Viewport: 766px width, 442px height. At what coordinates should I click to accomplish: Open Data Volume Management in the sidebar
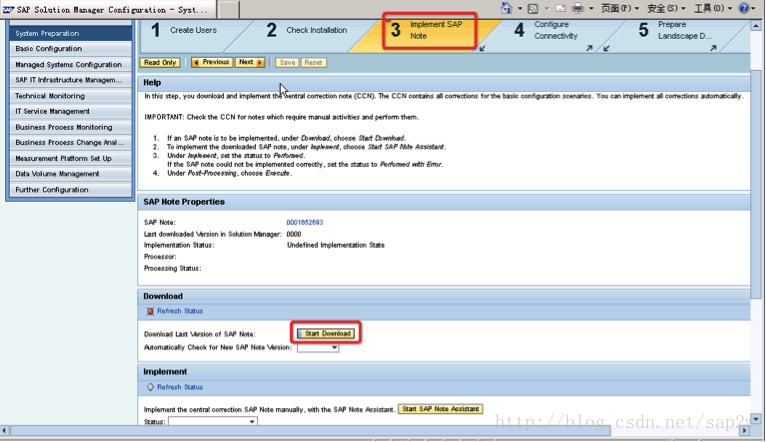pyautogui.click(x=70, y=174)
